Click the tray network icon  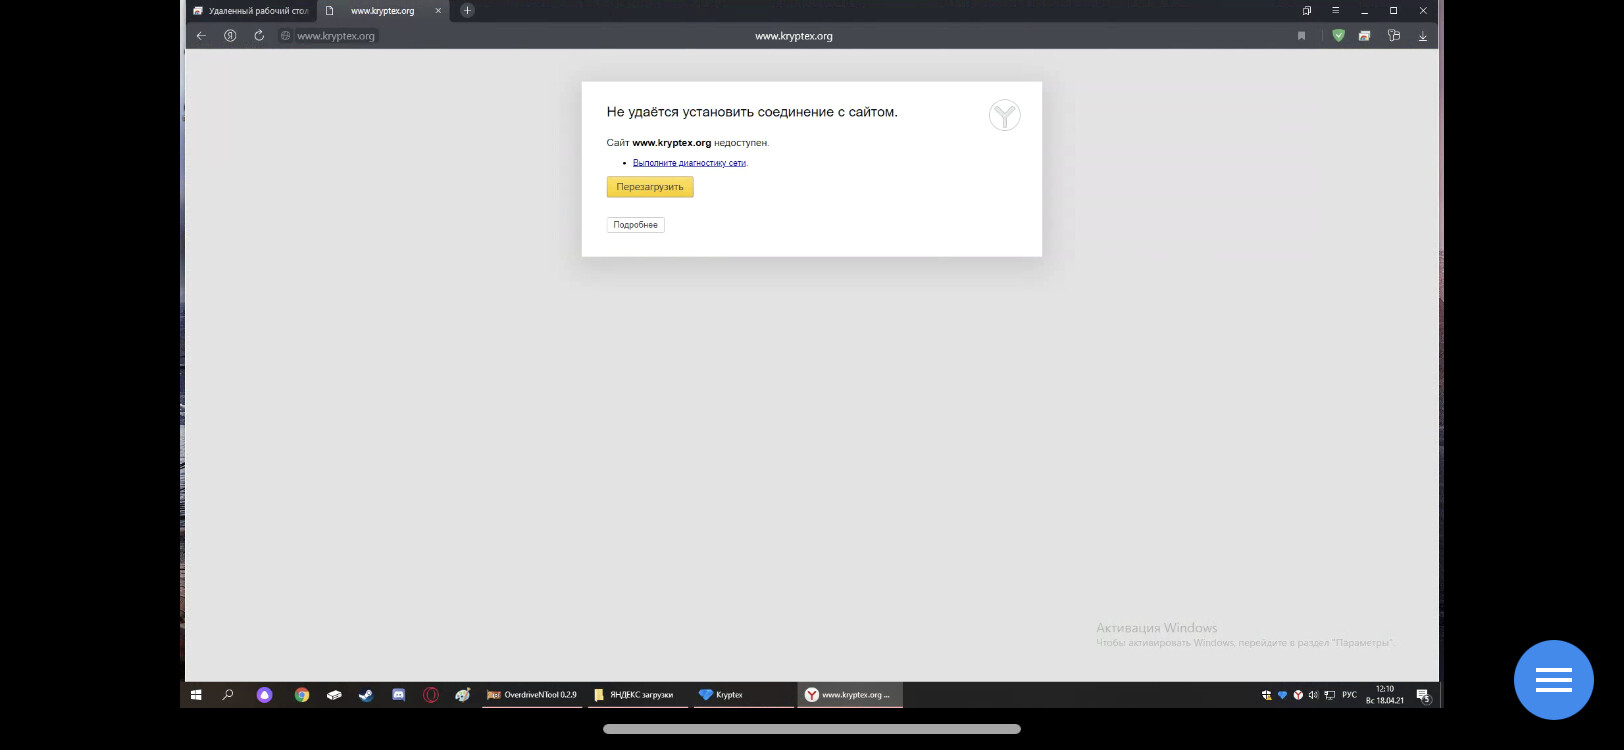click(1329, 695)
